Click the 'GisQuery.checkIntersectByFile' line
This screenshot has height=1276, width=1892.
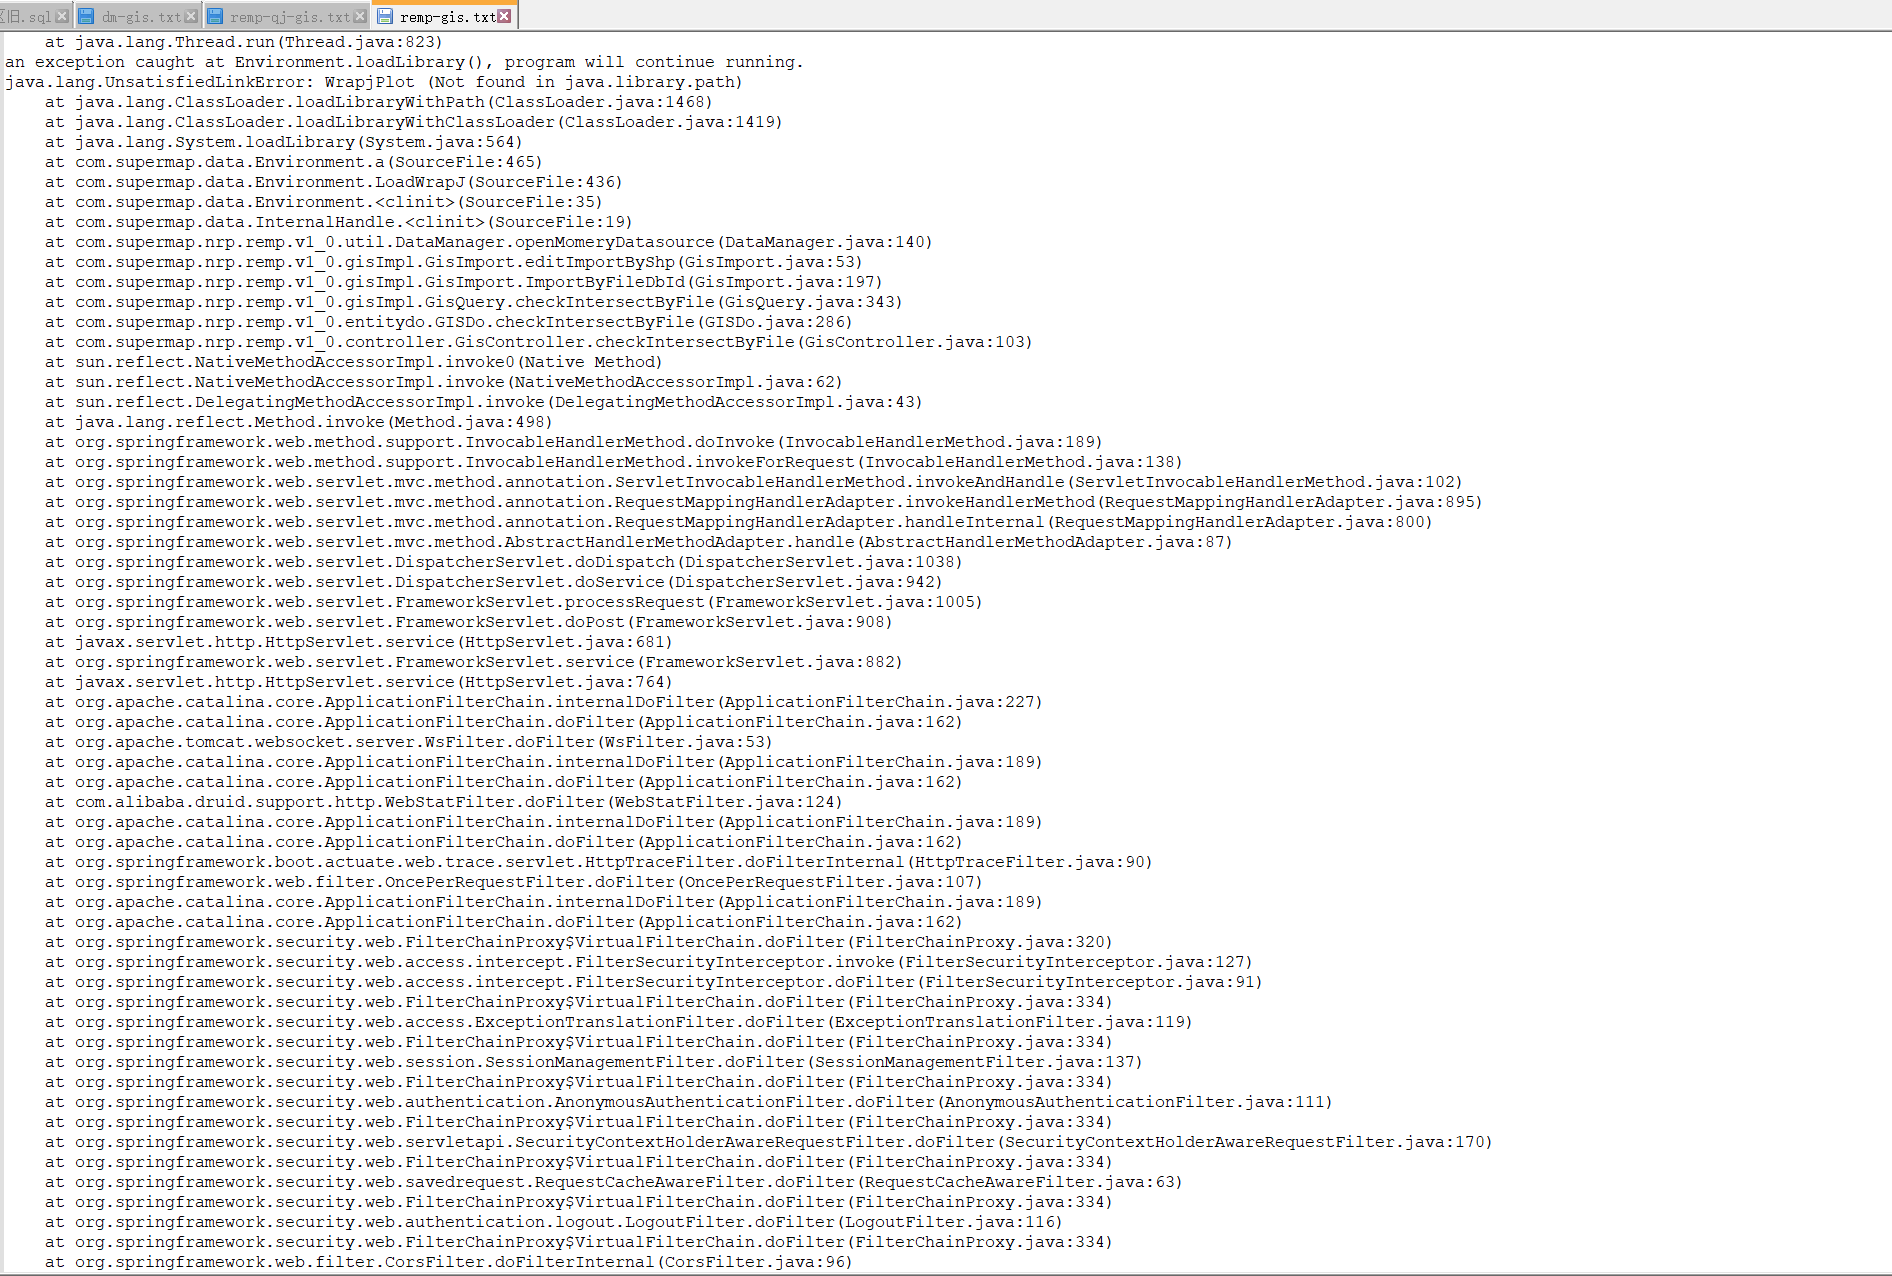click(474, 302)
